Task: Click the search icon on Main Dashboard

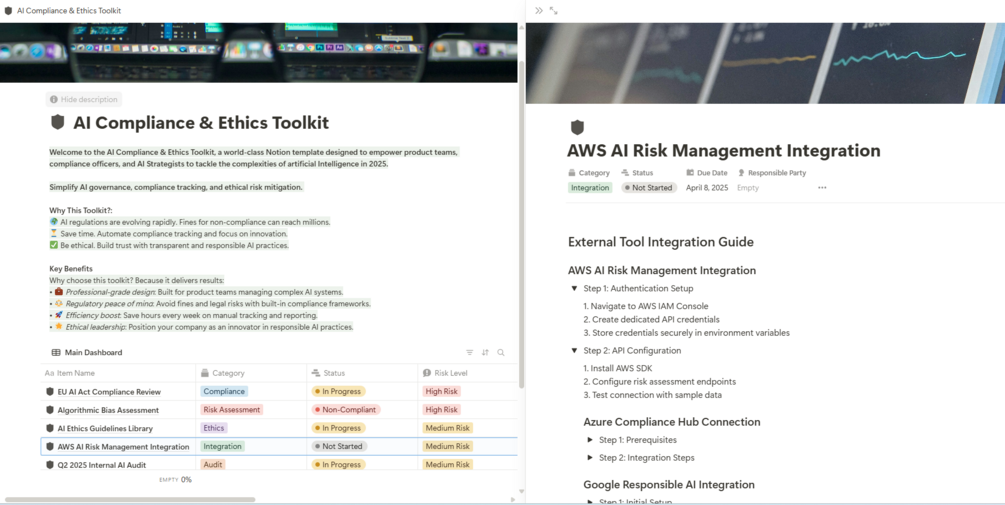Action: coord(501,352)
